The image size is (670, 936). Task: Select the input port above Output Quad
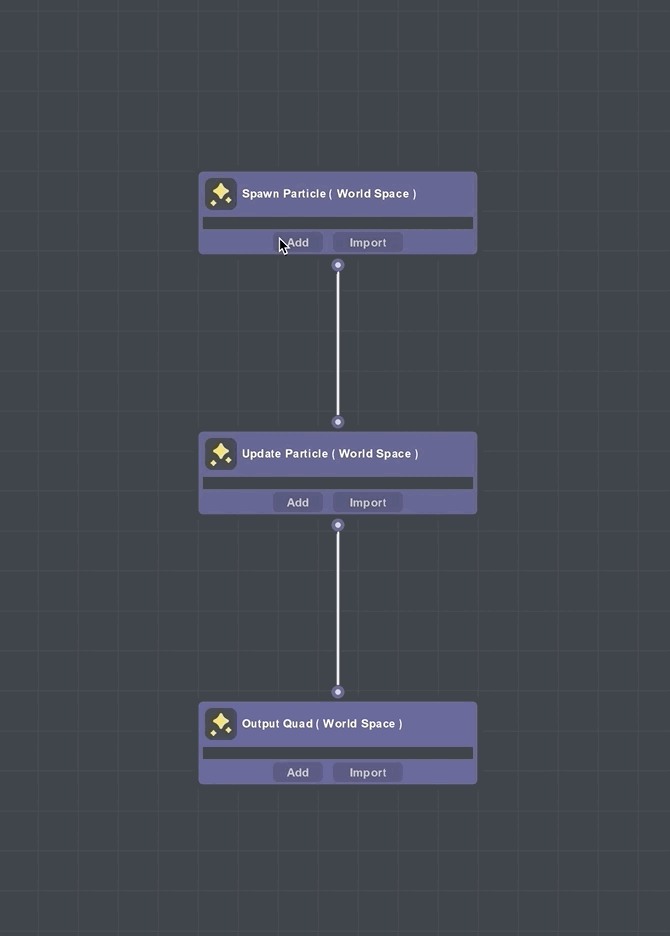[x=338, y=692]
